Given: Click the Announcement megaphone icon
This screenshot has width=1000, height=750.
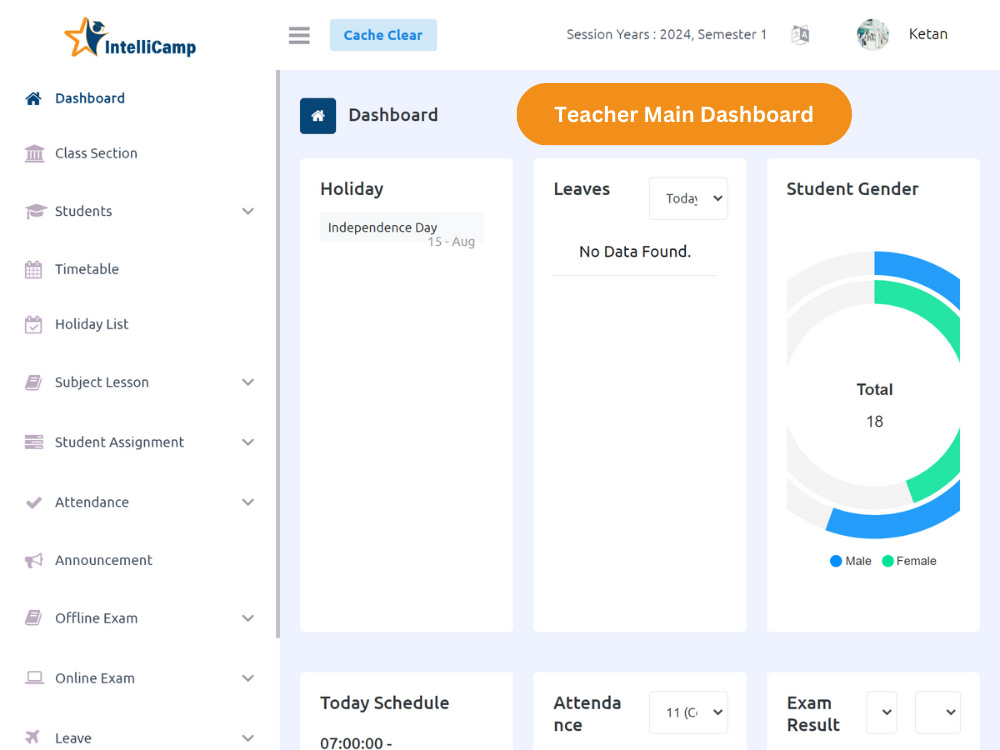Looking at the screenshot, I should pos(34,561).
